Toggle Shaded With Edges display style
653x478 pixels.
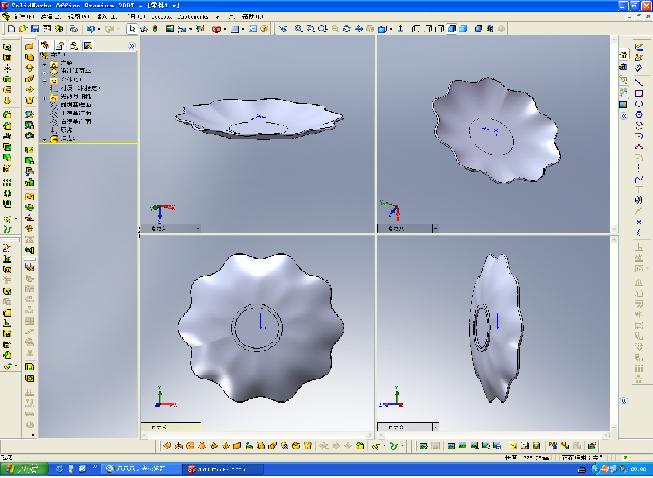[452, 29]
